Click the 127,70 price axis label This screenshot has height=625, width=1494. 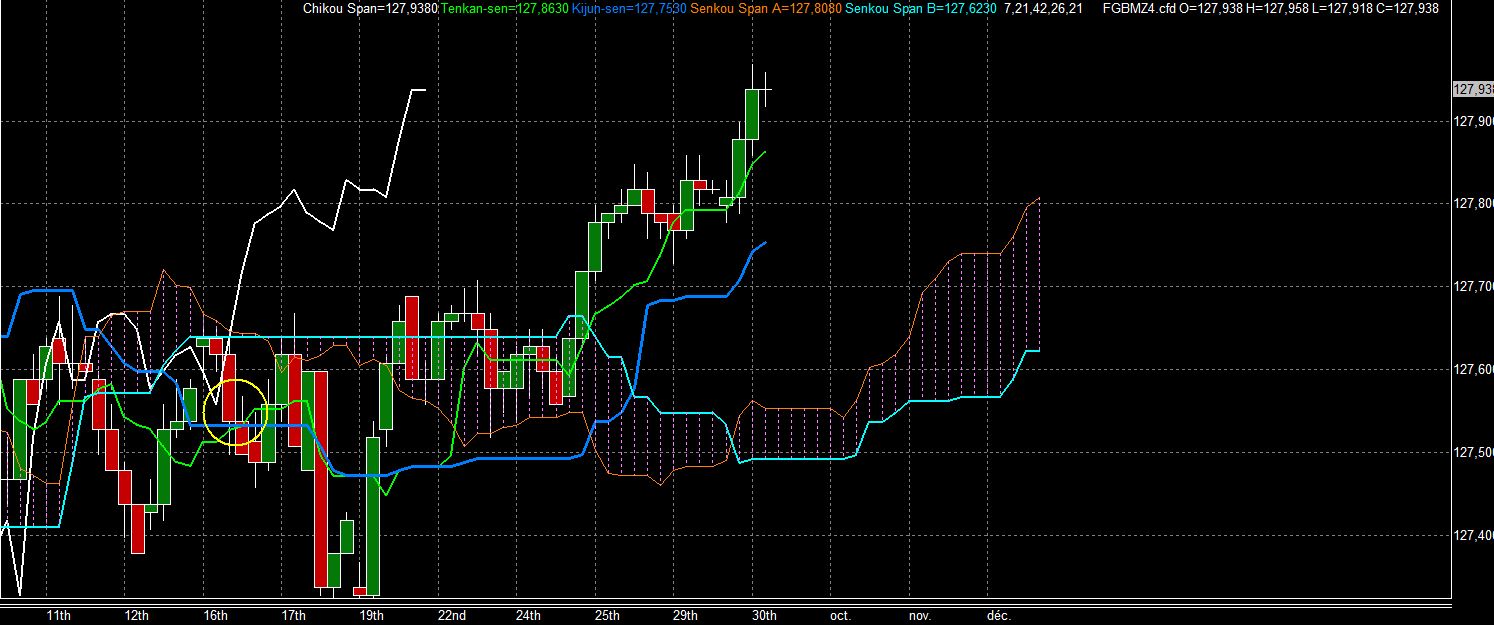(1473, 287)
